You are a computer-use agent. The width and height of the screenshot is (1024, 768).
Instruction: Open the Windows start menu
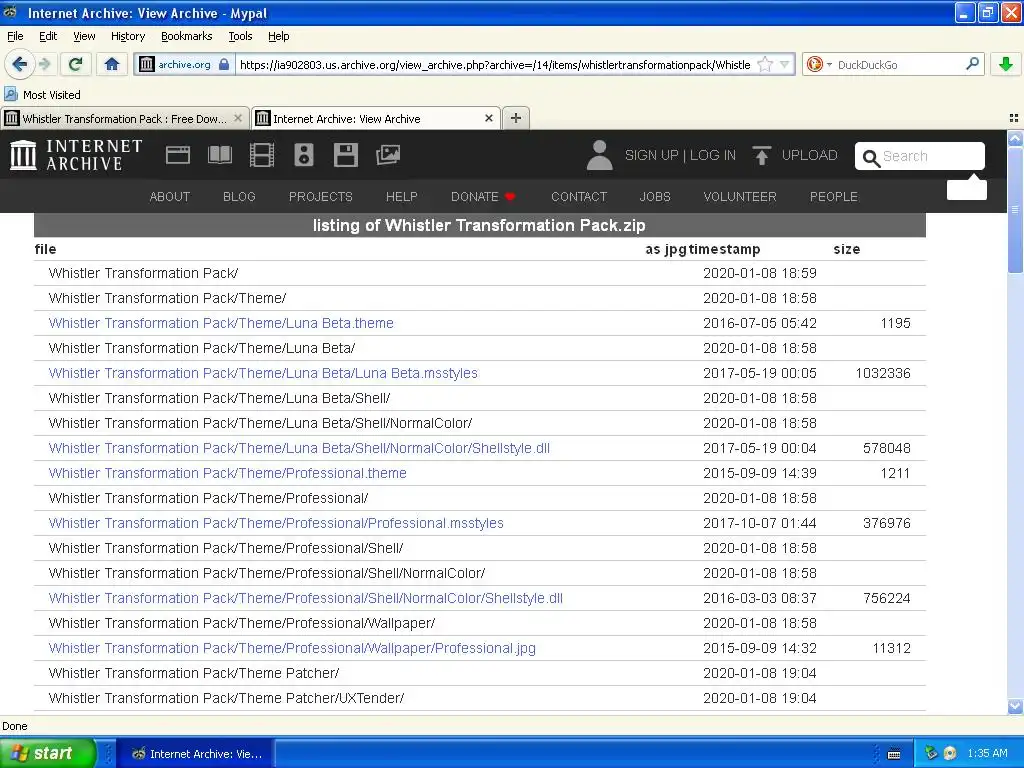coord(47,753)
